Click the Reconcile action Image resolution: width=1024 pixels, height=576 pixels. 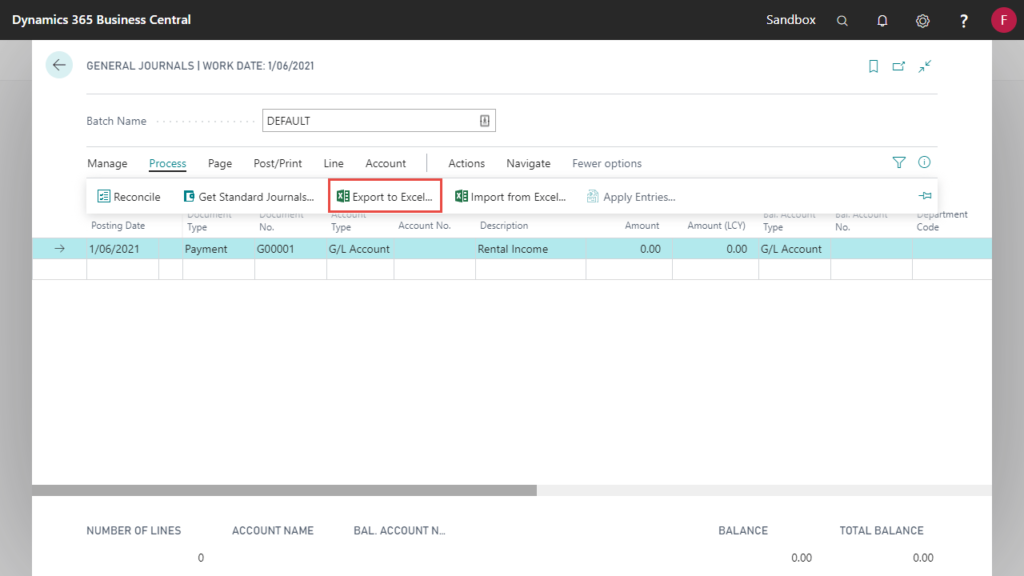128,196
